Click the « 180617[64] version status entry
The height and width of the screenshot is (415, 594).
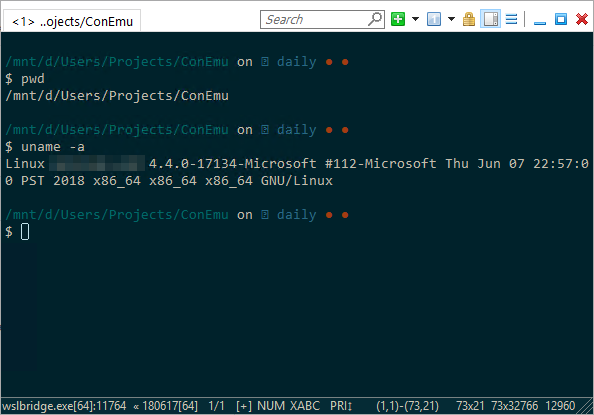[166, 406]
